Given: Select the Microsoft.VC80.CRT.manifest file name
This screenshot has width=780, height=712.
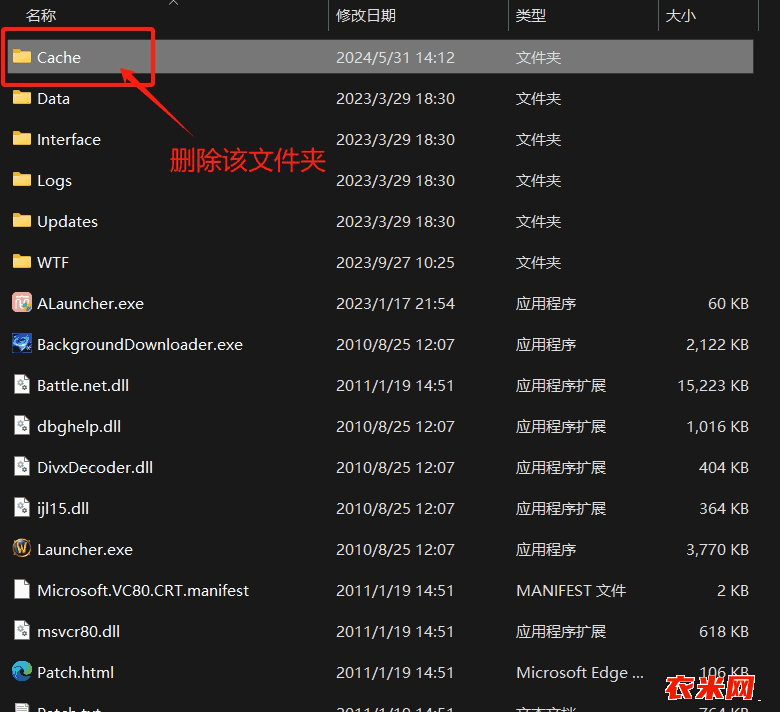Looking at the screenshot, I should point(143,590).
